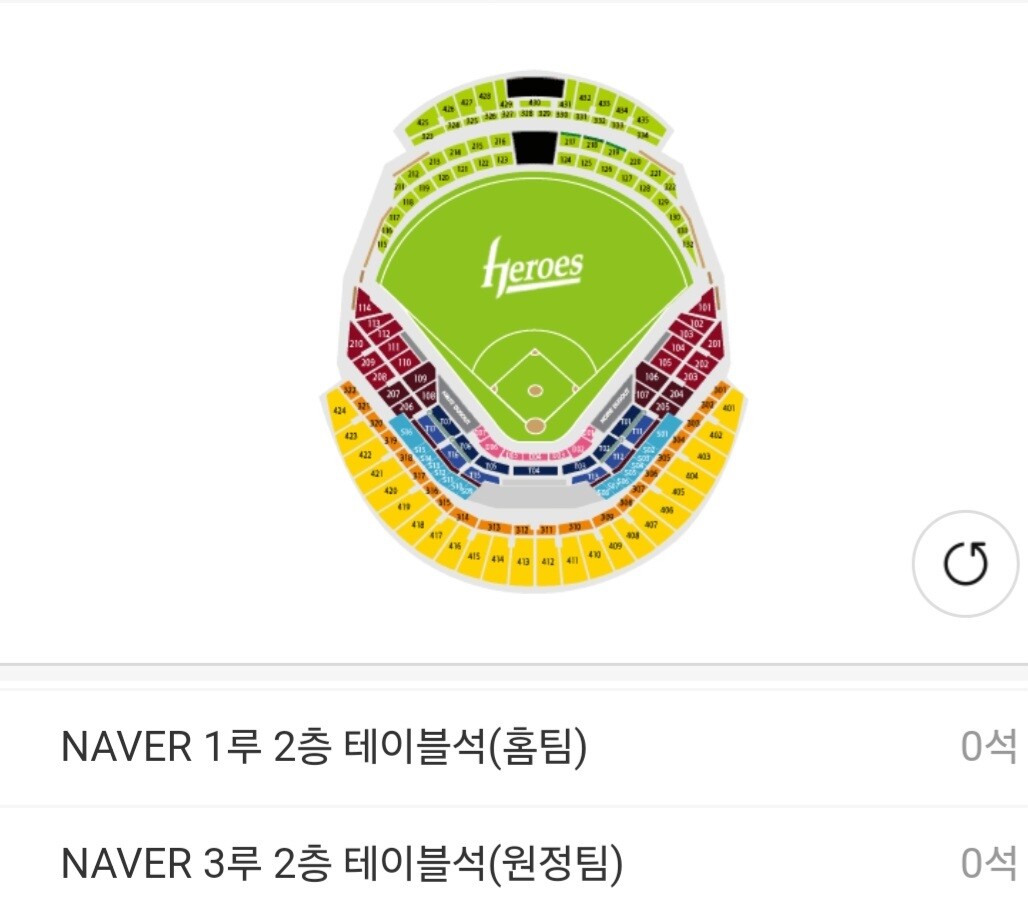
Task: Select NAVER 1루 2층 테이블석(홈팀) row
Action: pos(514,747)
